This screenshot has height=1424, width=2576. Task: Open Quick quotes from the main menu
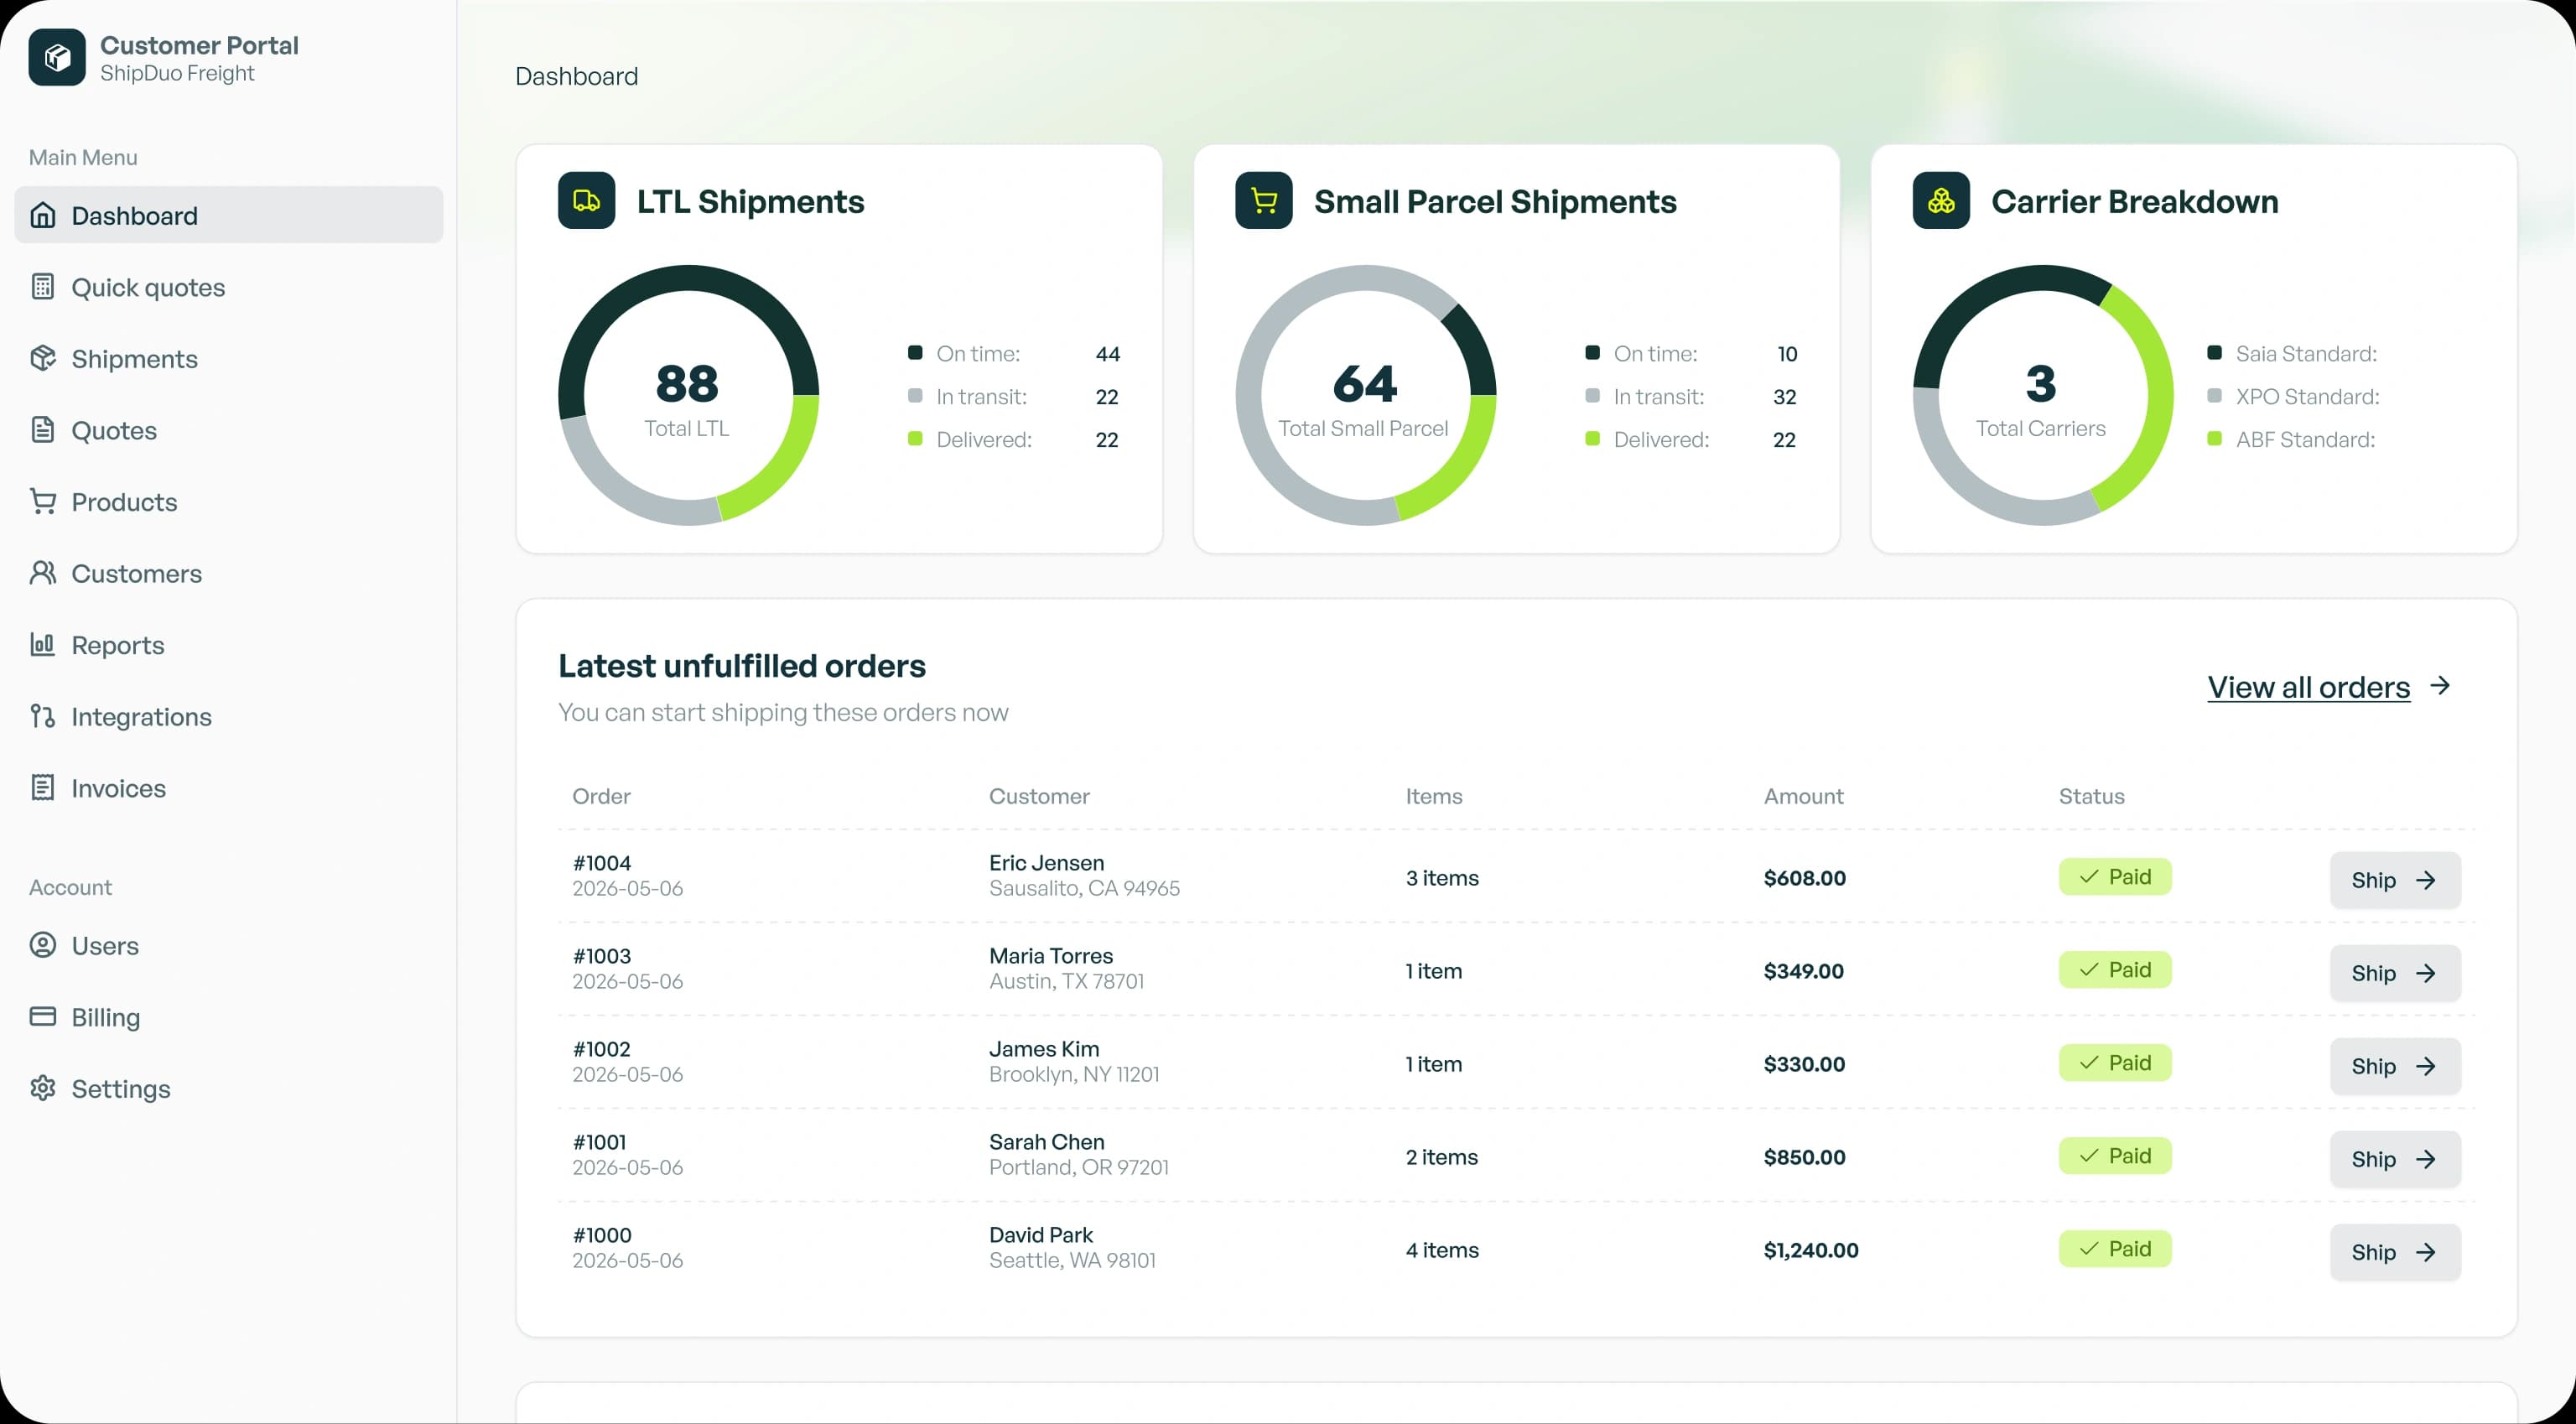[x=229, y=287]
